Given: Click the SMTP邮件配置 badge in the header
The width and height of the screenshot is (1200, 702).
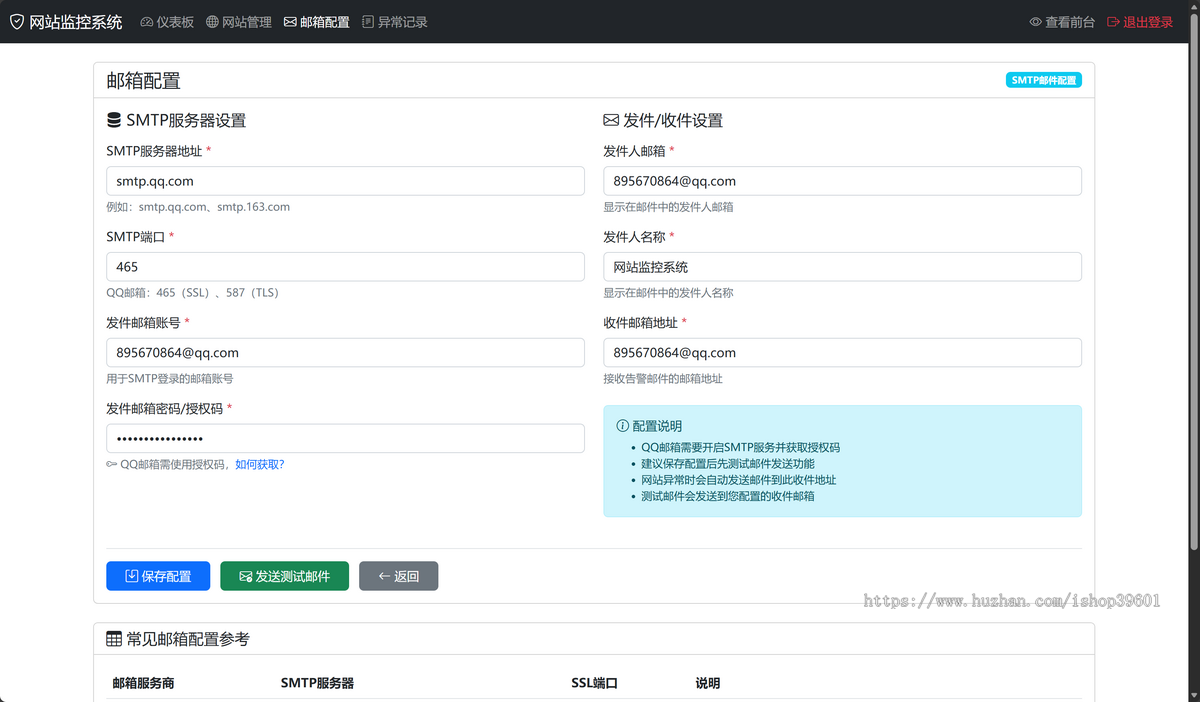Looking at the screenshot, I should tap(1044, 79).
